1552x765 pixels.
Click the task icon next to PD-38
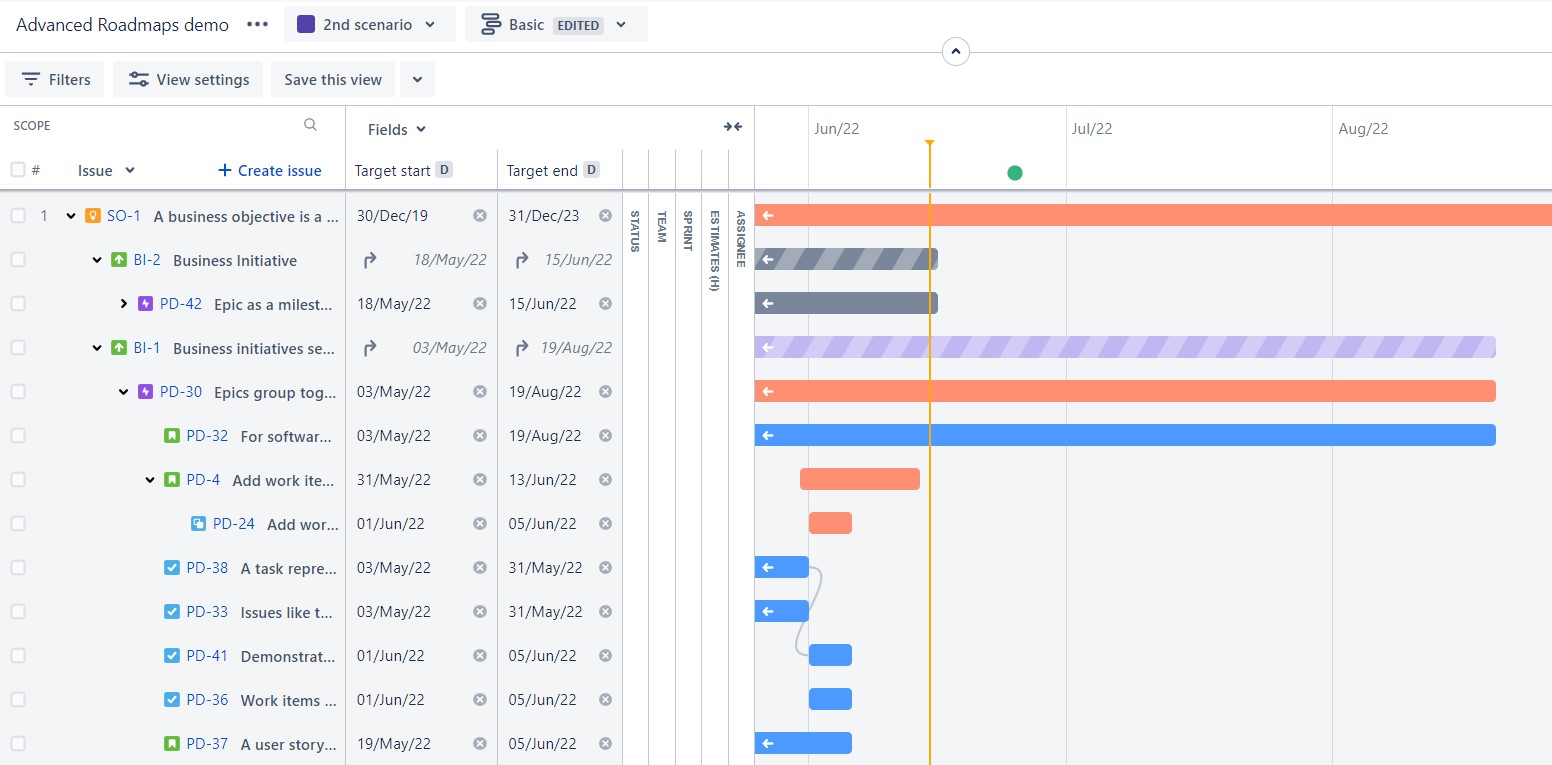pos(172,568)
